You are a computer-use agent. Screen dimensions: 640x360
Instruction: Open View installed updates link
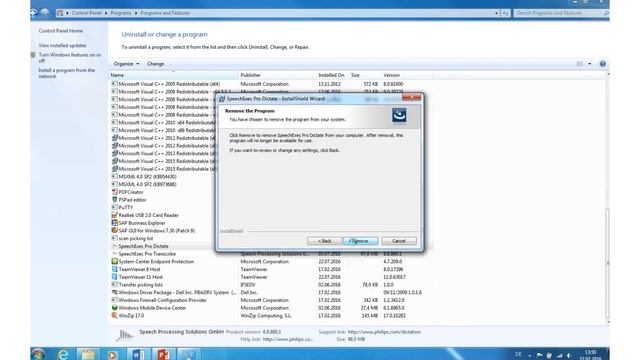click(62, 45)
